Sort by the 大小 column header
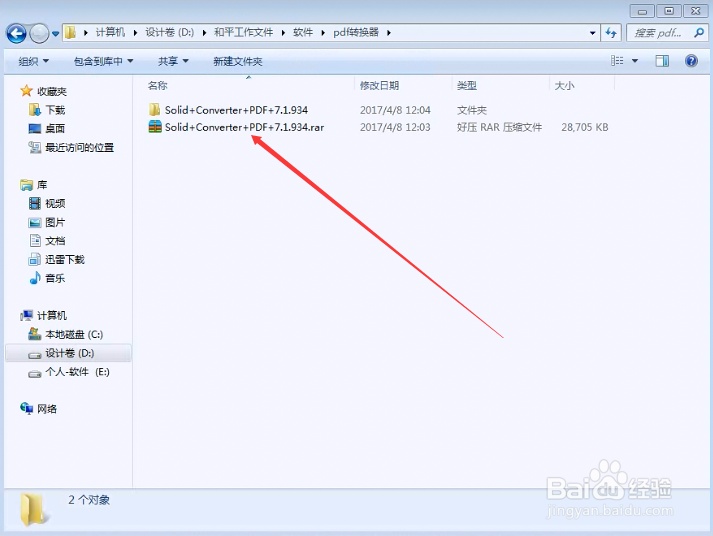Image resolution: width=713 pixels, height=536 pixels. click(x=564, y=85)
